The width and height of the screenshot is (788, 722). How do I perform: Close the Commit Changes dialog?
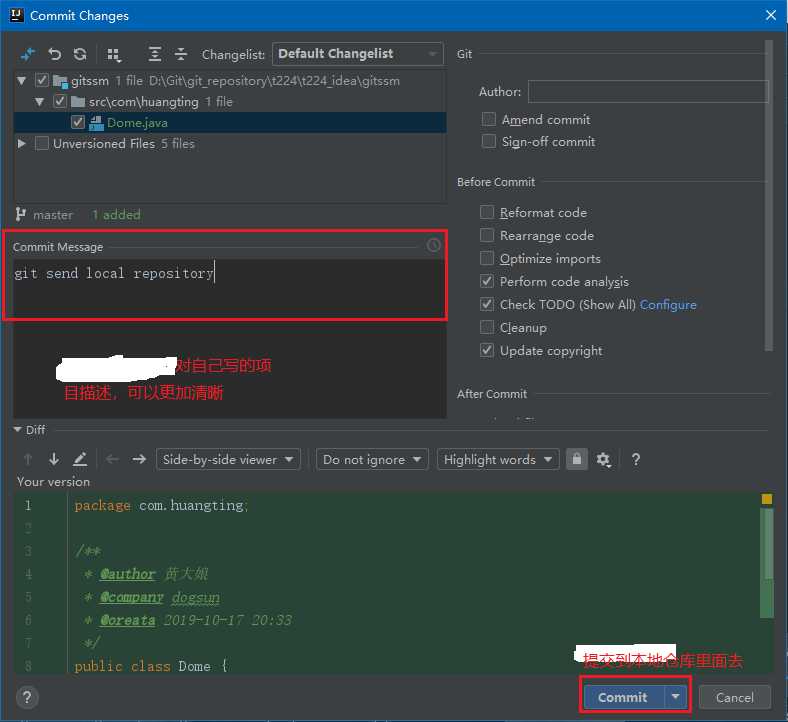(x=770, y=15)
